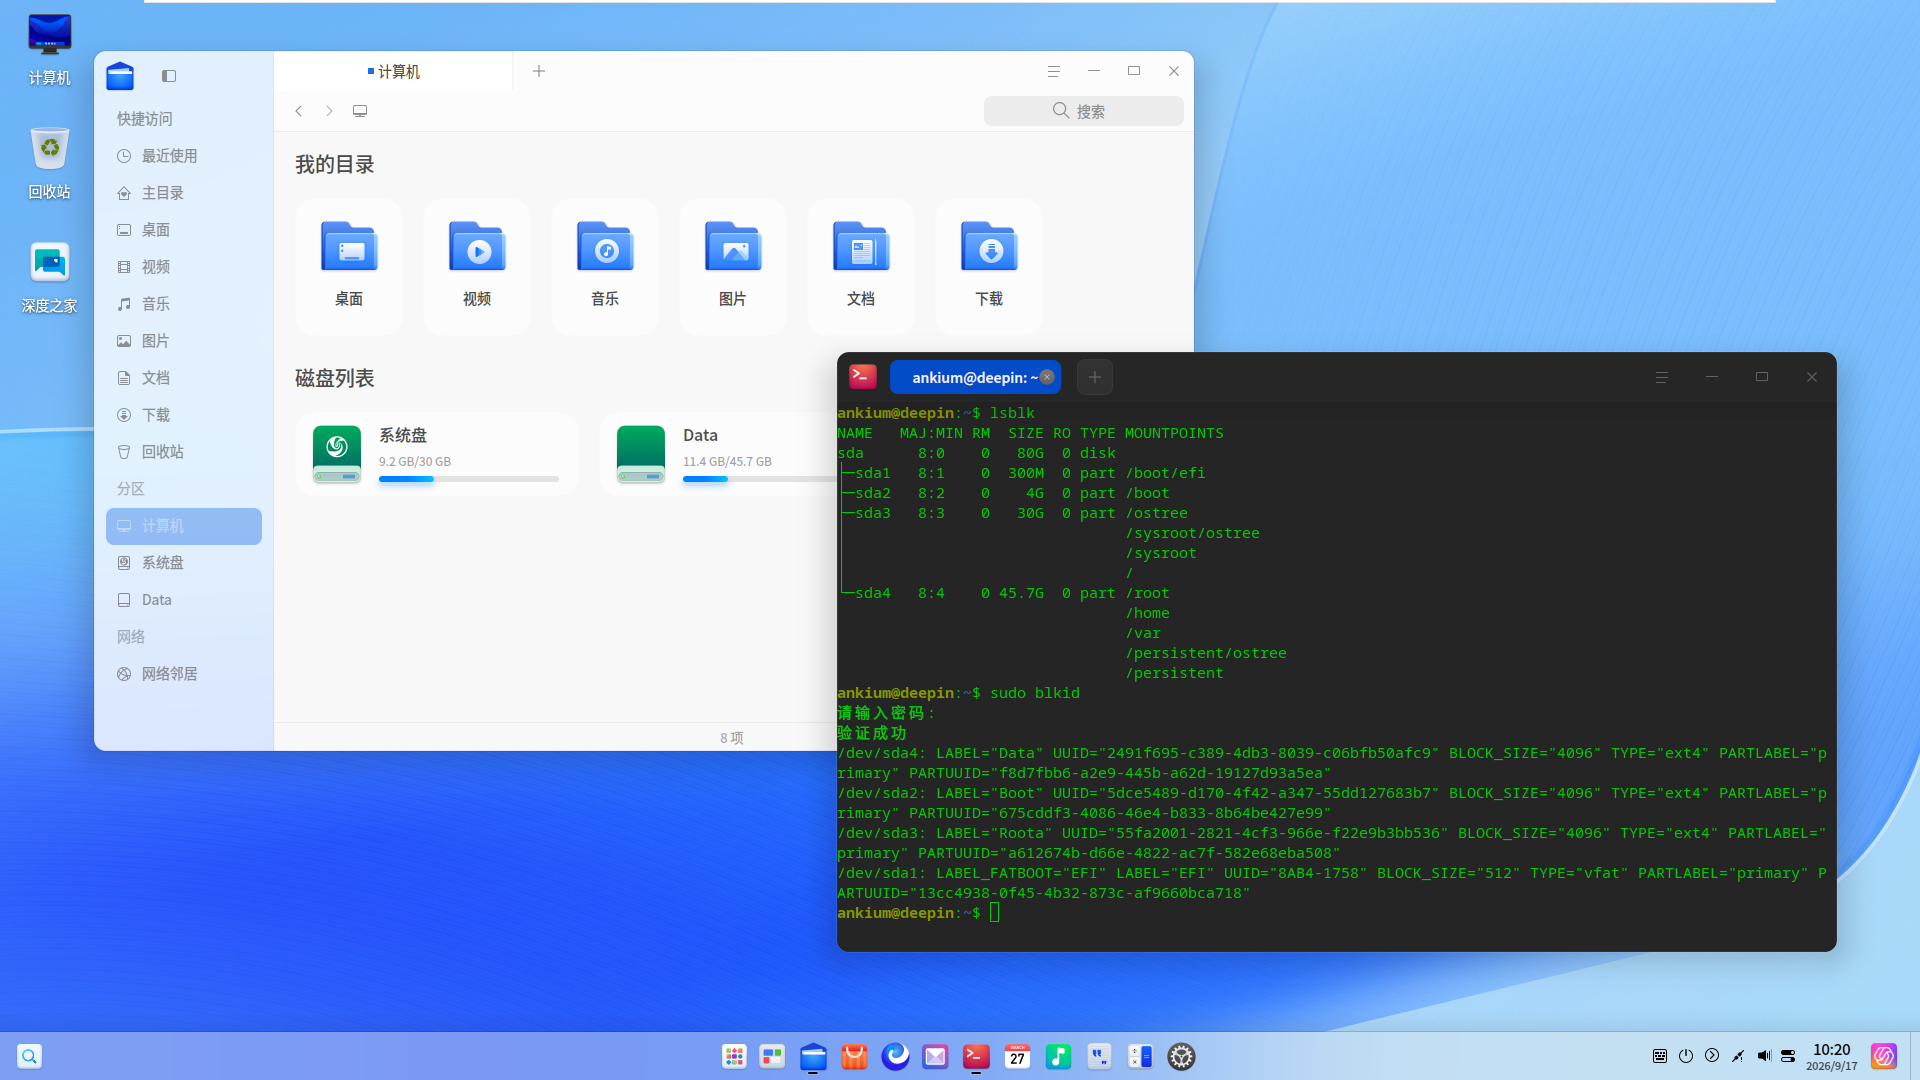Go forward with the file manager forward arrow
This screenshot has height=1080, width=1920.
[x=329, y=111]
